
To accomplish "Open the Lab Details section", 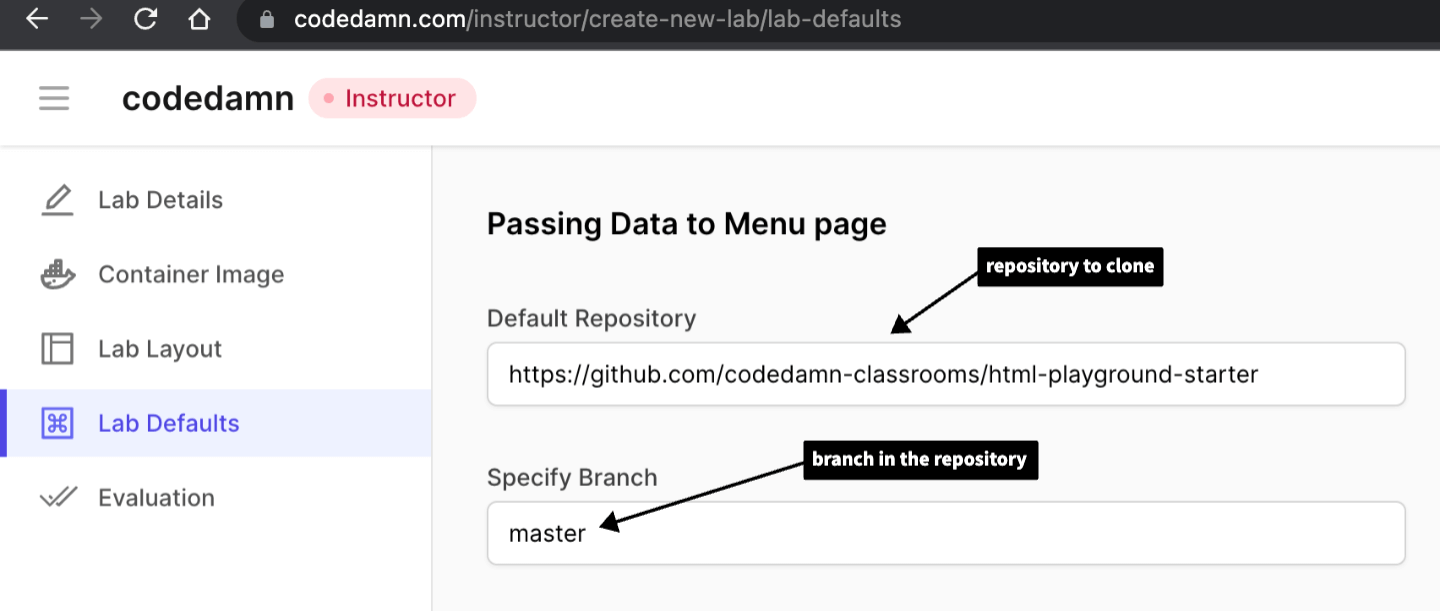I will click(x=160, y=199).
